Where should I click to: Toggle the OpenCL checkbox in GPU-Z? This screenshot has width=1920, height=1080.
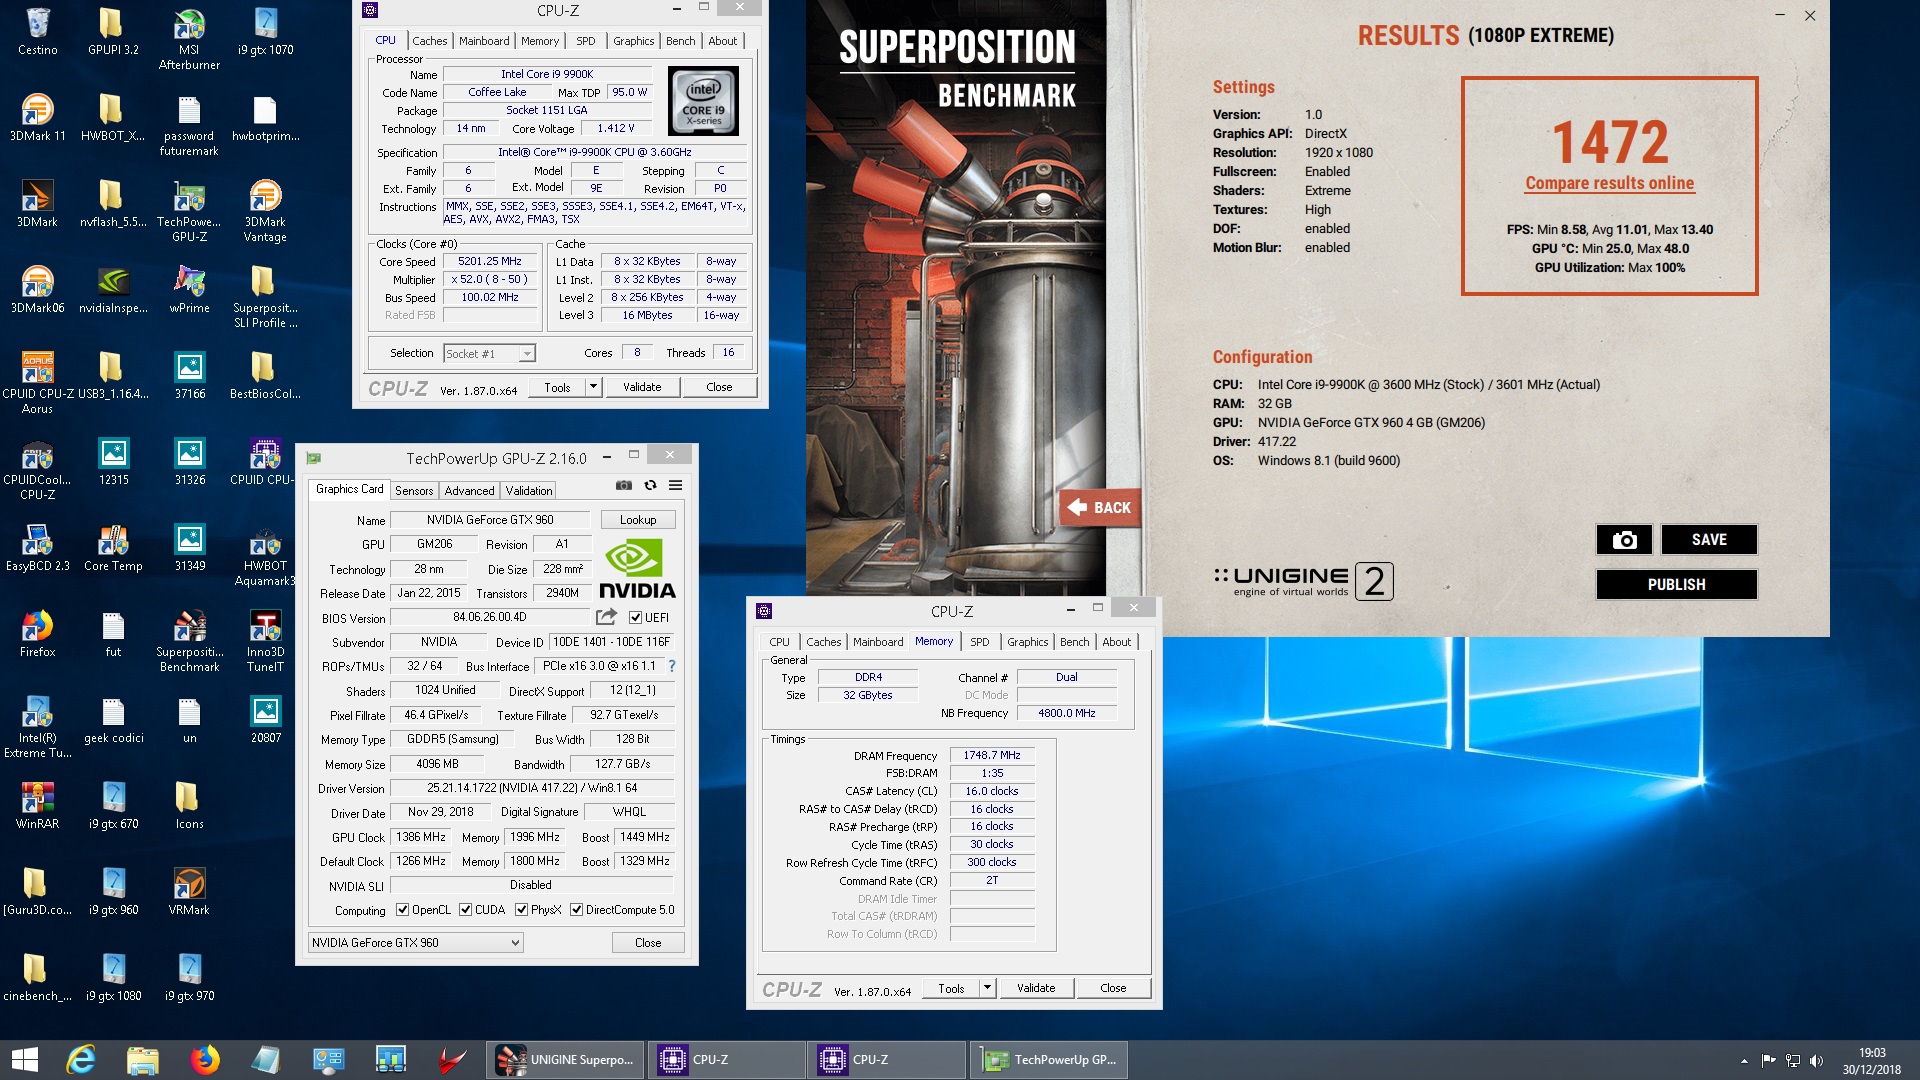(x=402, y=910)
